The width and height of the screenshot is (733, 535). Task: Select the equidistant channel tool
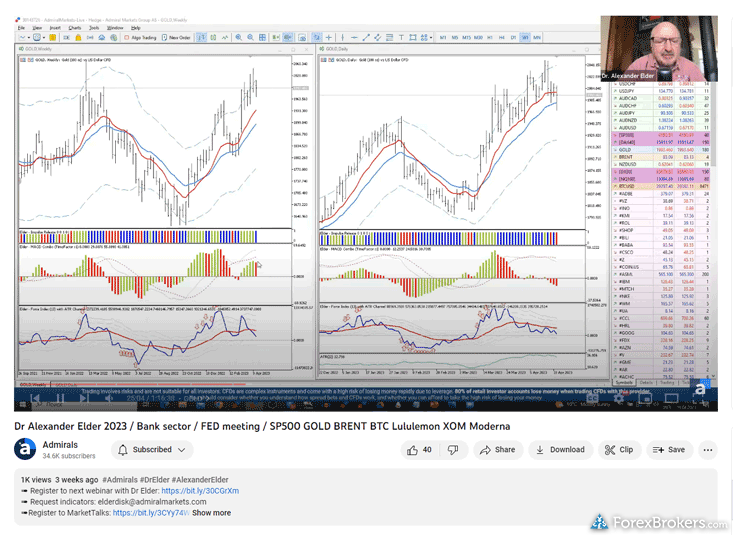378,37
